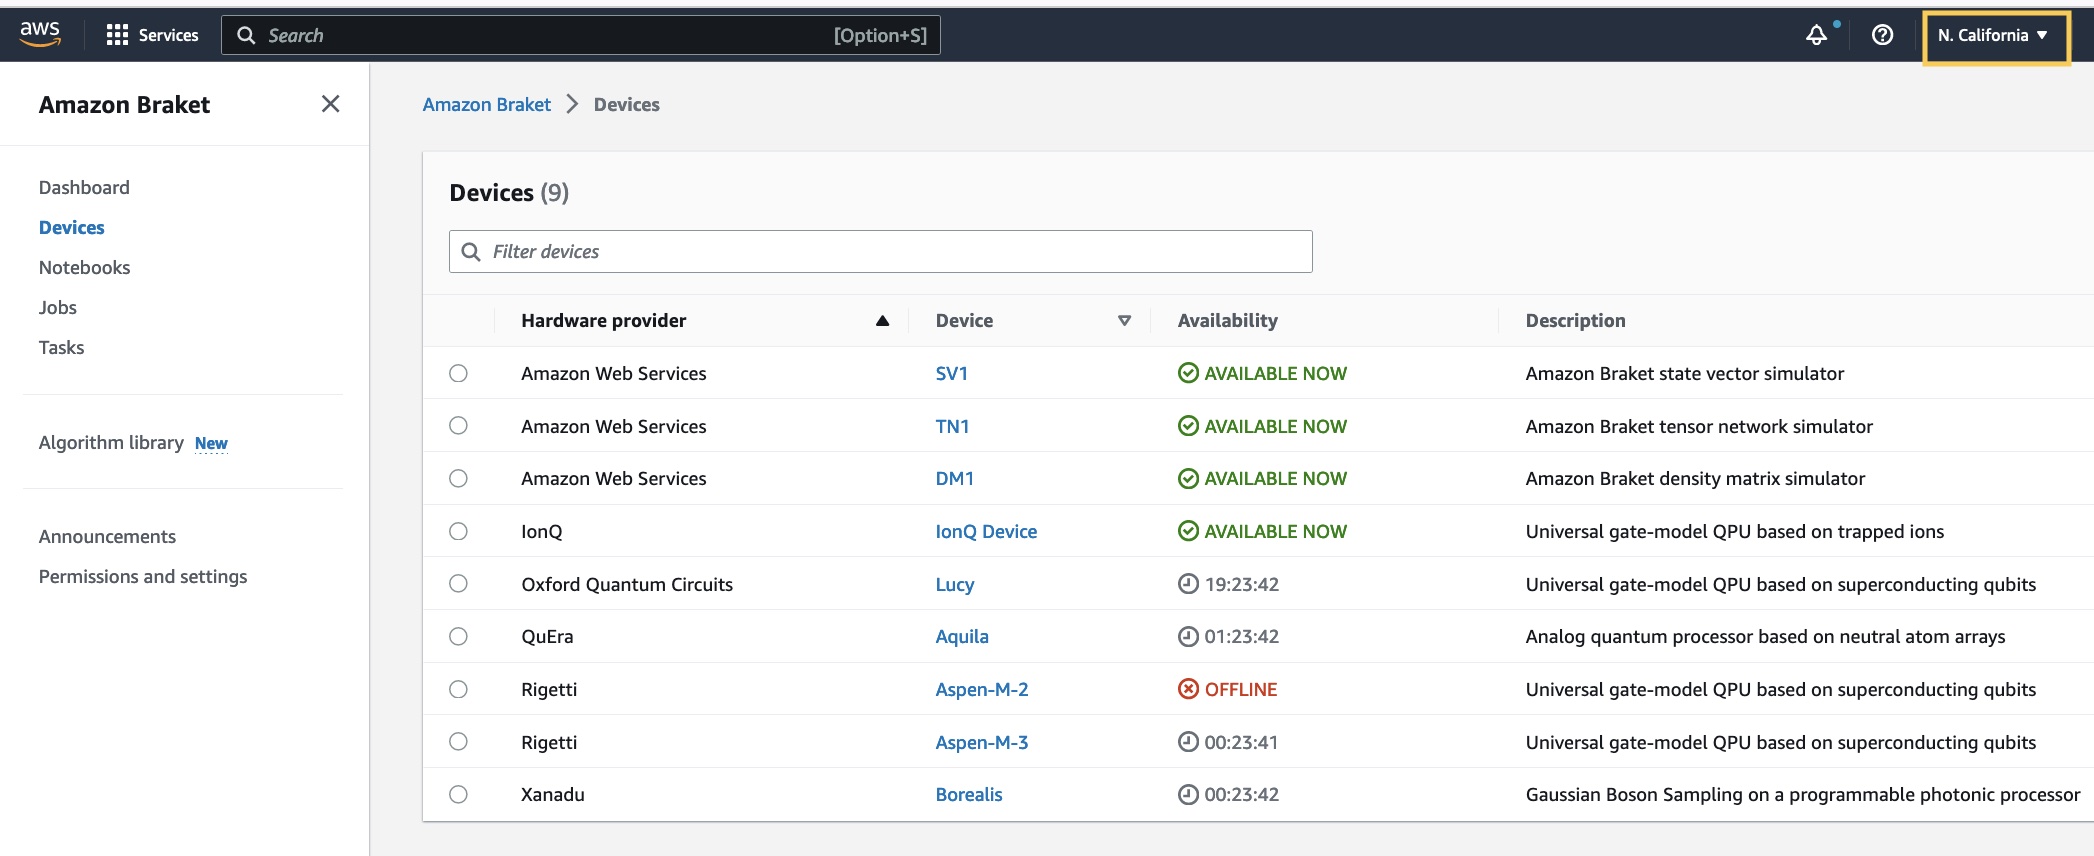2094x856 pixels.
Task: Click the available checkmark icon for IonQ Device
Action: click(x=1188, y=531)
